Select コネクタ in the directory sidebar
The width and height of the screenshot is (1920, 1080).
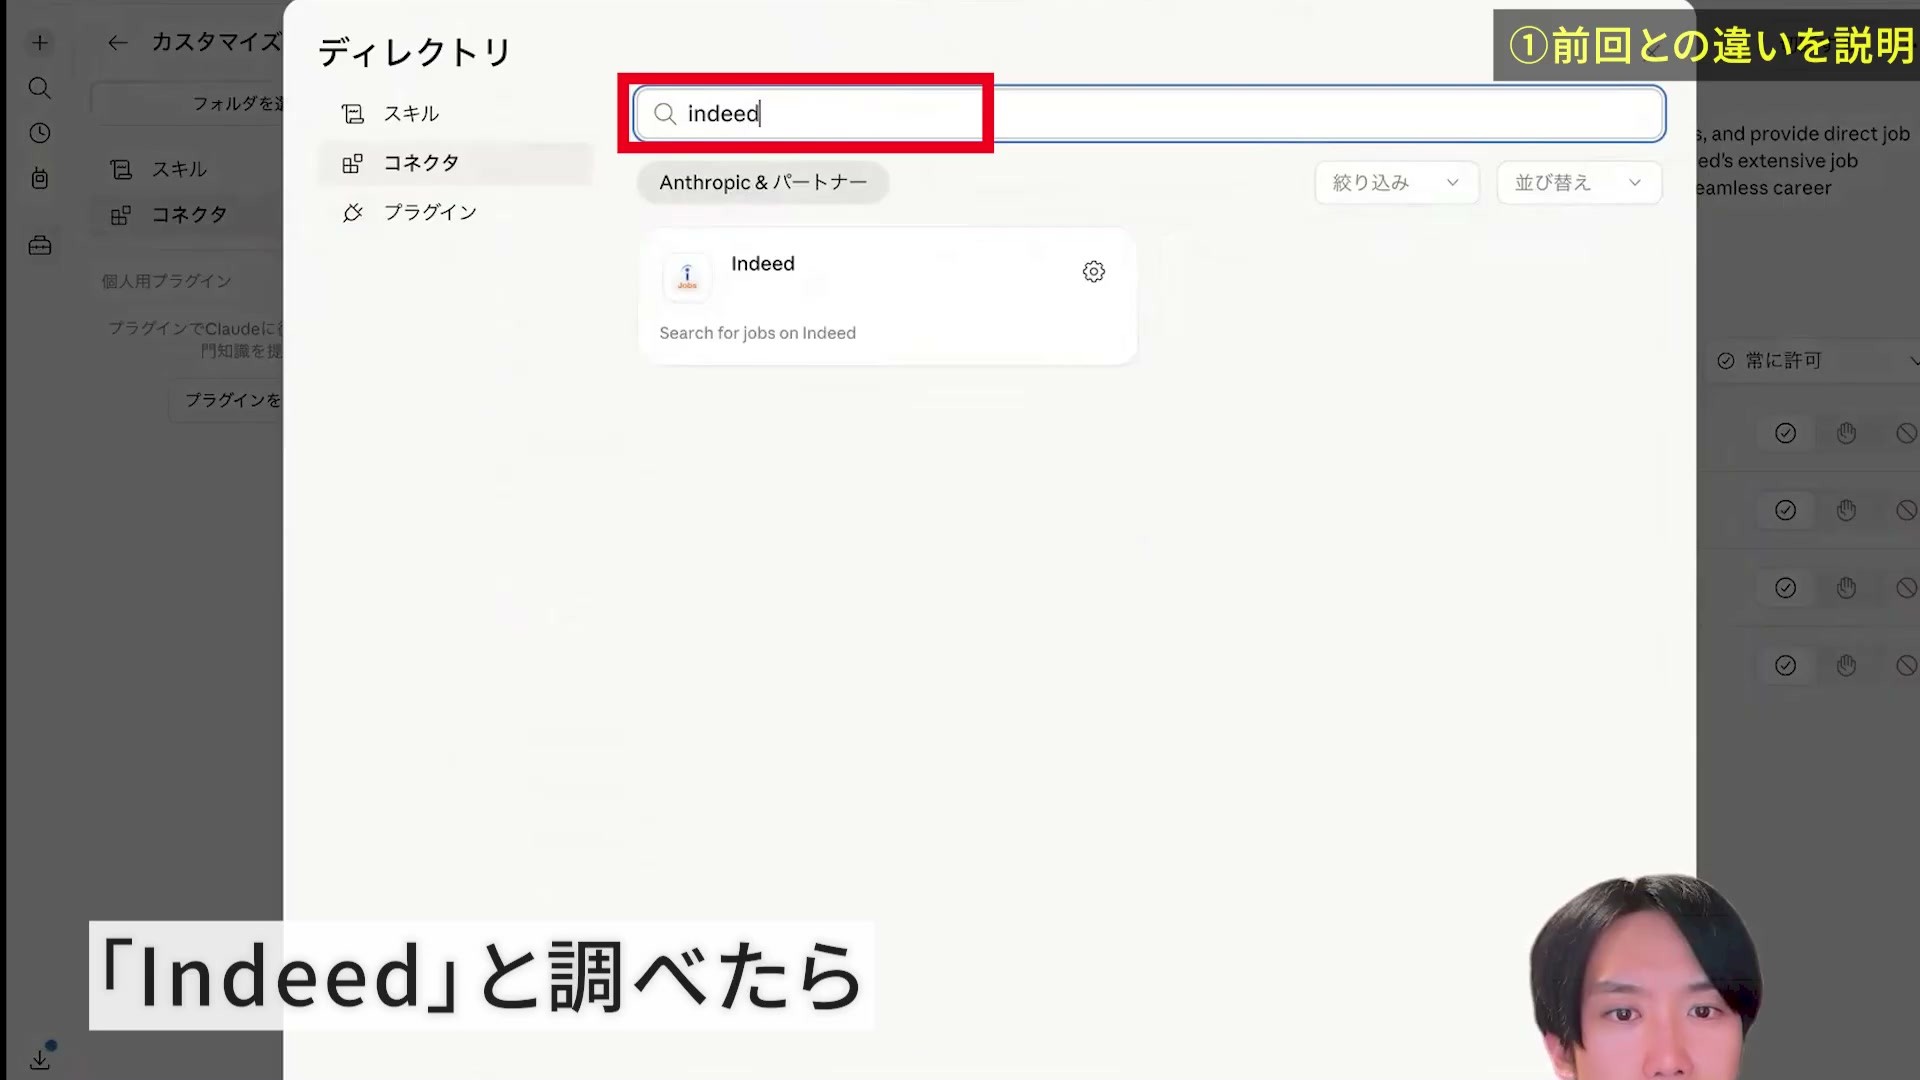coord(455,163)
